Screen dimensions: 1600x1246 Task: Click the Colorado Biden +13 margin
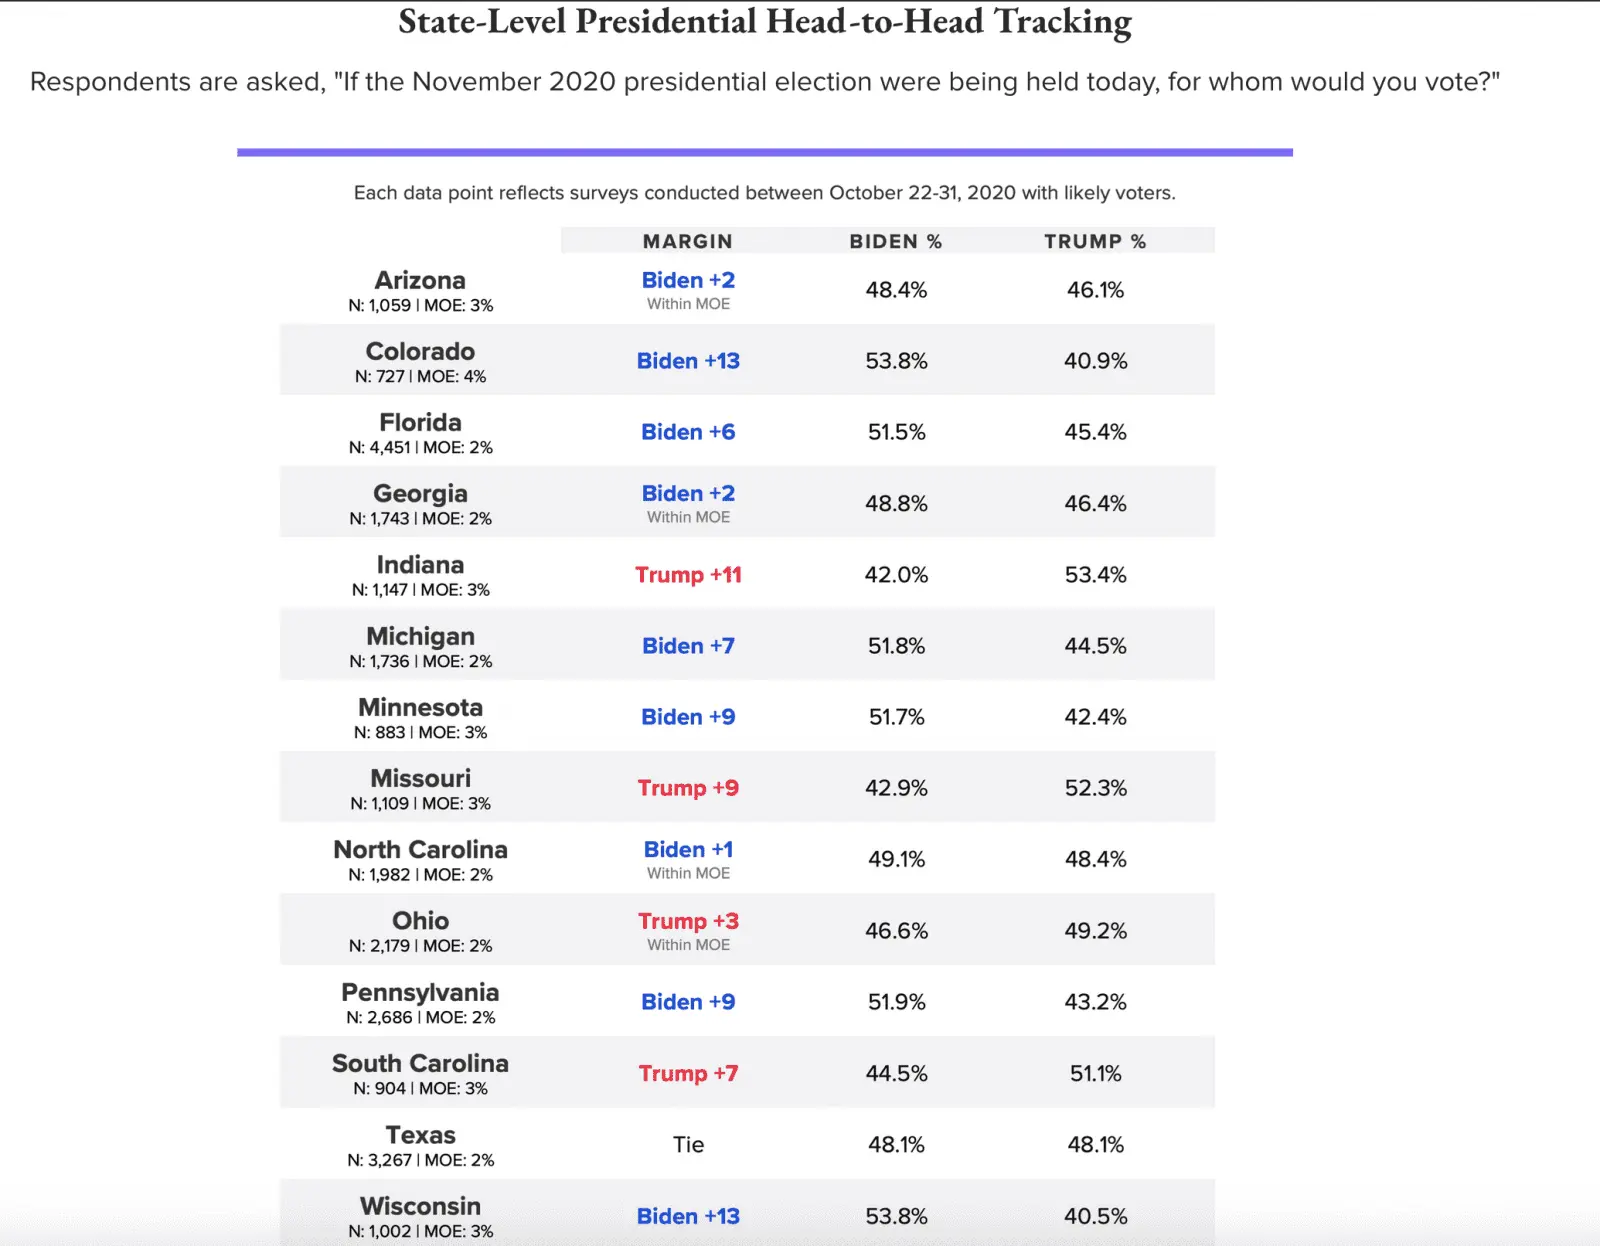(x=688, y=361)
